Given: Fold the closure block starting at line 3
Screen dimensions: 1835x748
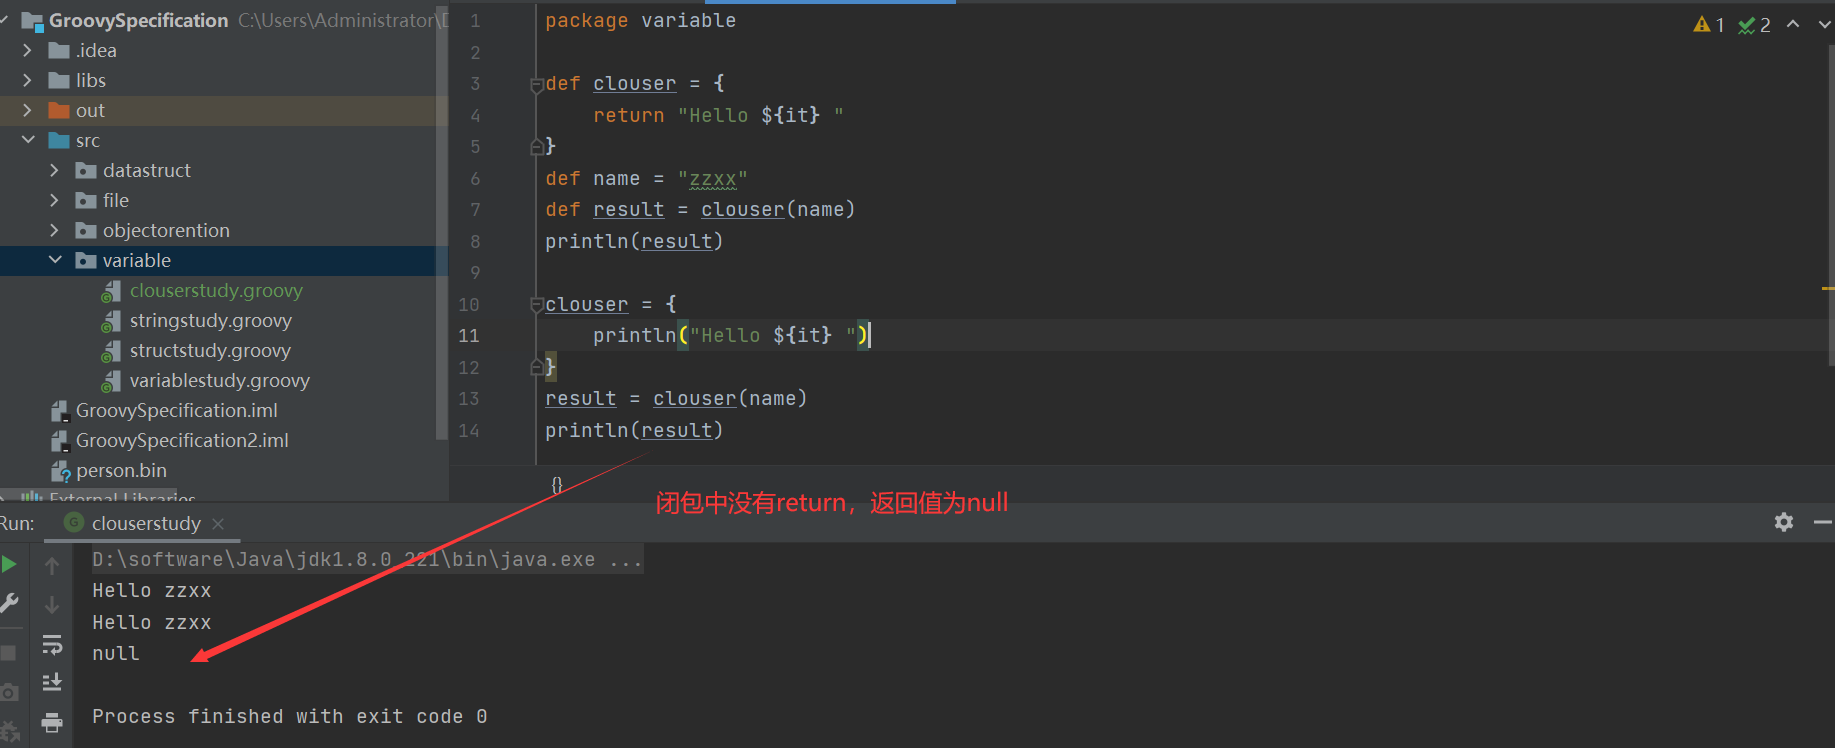Looking at the screenshot, I should (x=536, y=85).
